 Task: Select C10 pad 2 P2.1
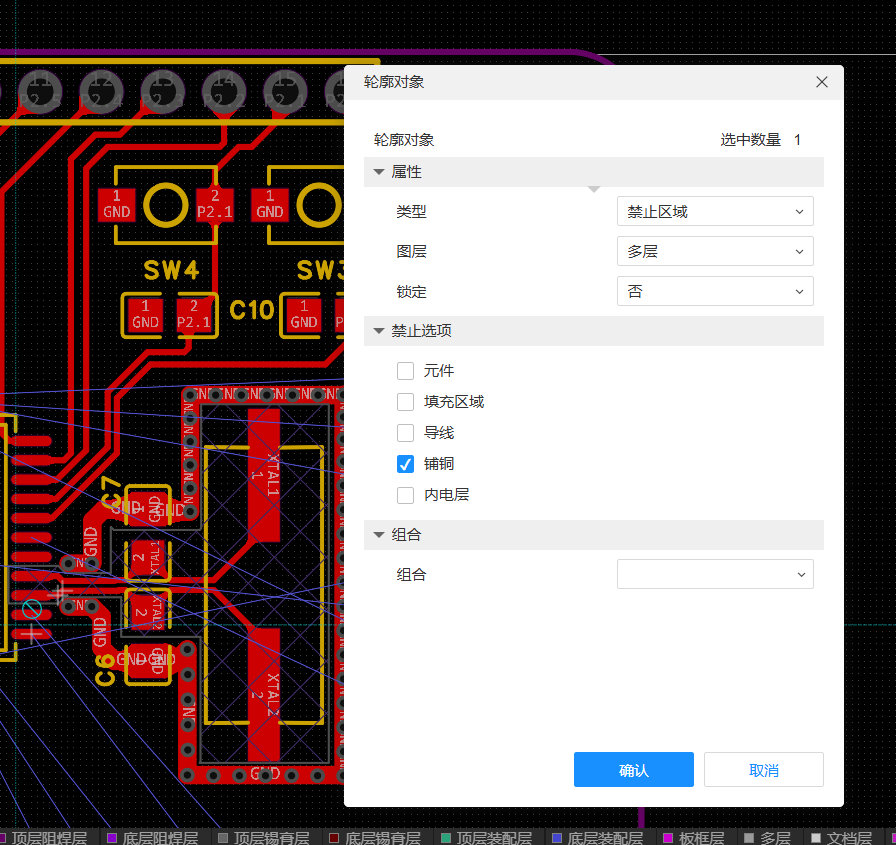click(194, 315)
